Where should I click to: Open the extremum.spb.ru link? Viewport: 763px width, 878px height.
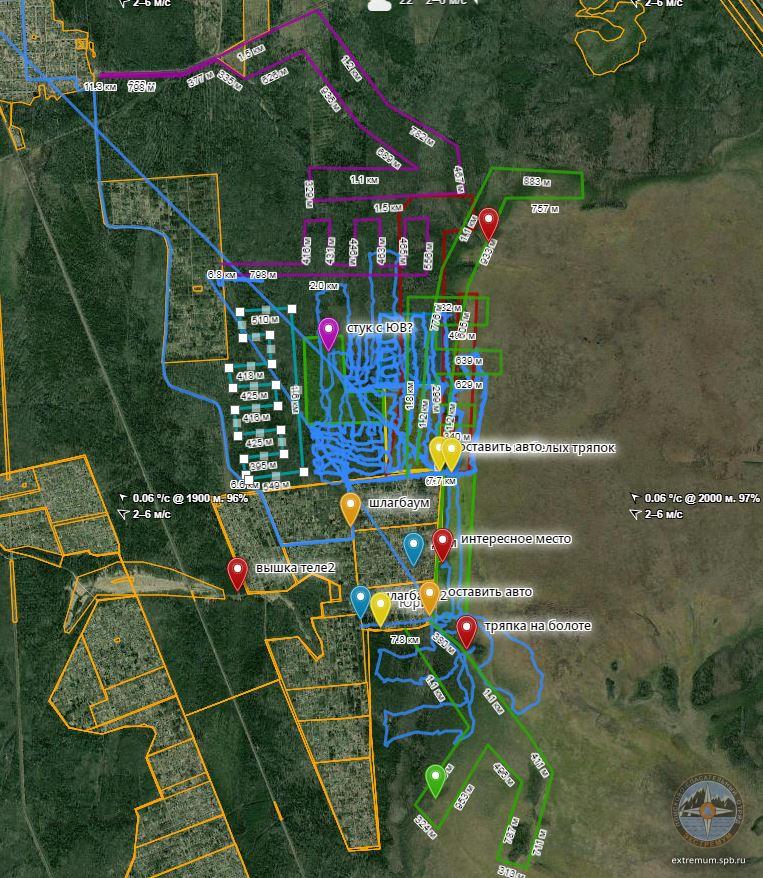(x=709, y=860)
